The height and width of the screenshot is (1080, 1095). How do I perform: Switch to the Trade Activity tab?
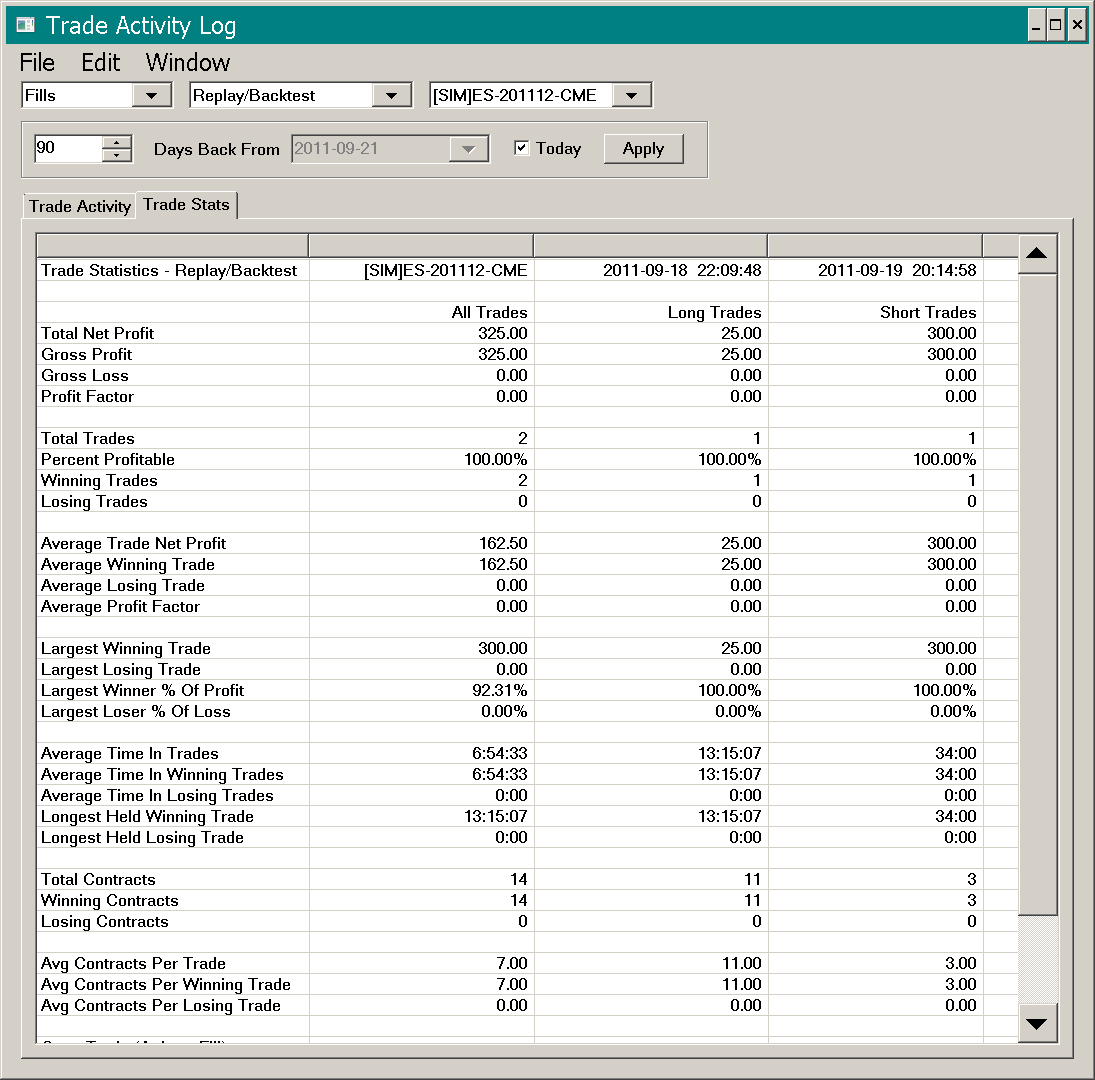[80, 206]
